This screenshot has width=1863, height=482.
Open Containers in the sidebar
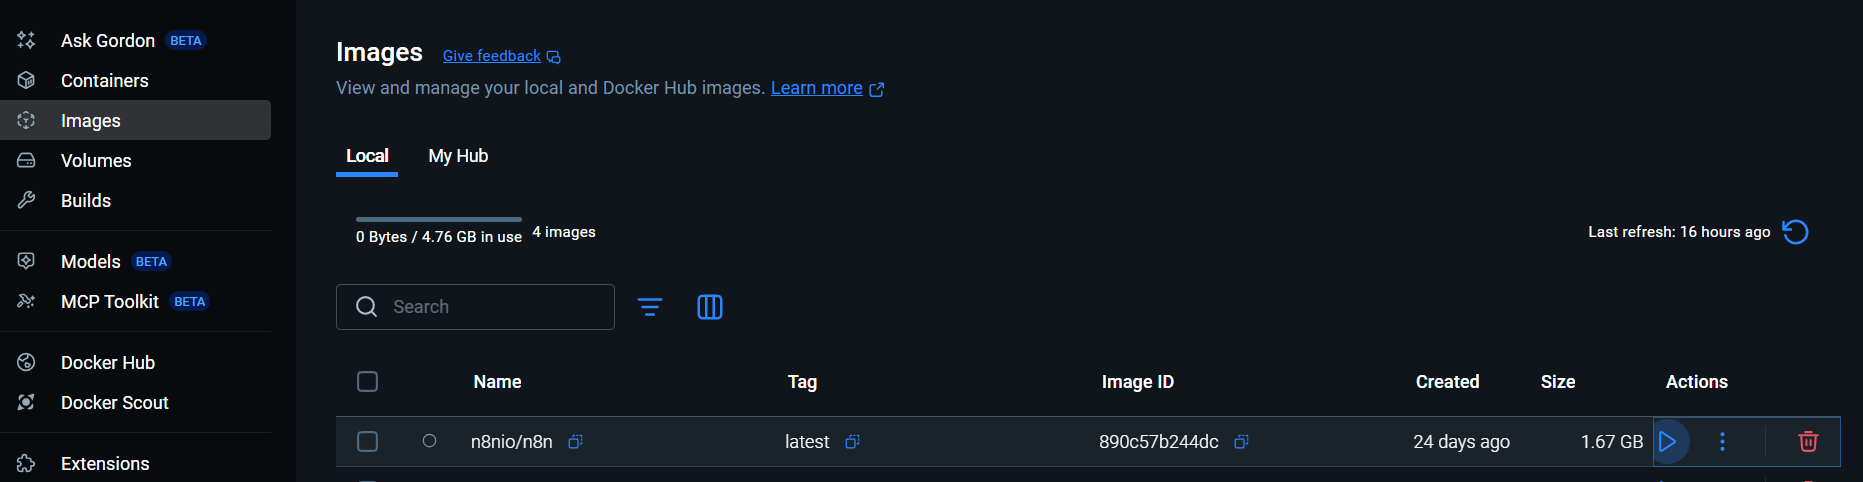click(104, 81)
